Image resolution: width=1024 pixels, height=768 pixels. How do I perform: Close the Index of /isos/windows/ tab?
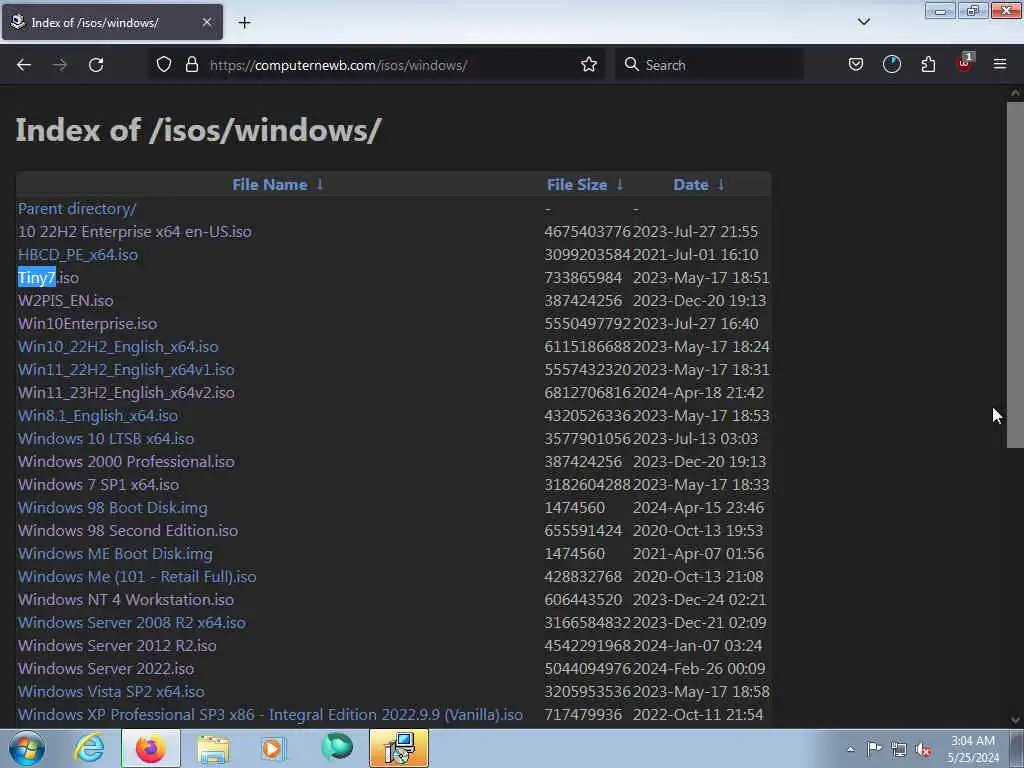coord(206,22)
